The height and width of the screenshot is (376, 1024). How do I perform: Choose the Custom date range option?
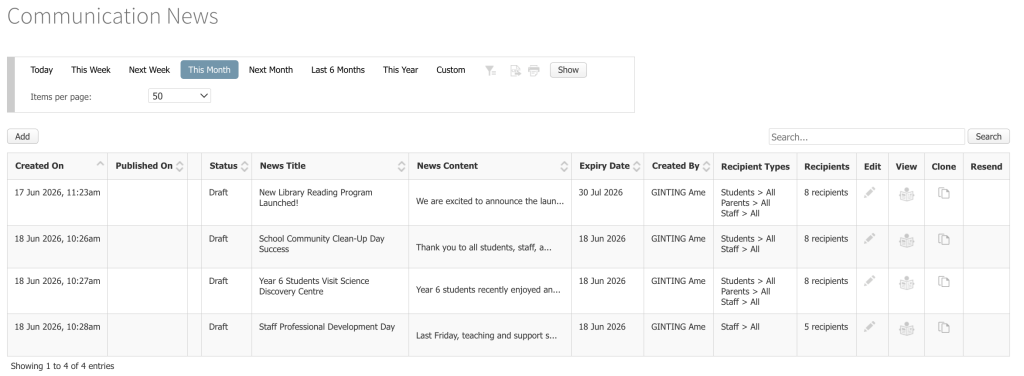tap(451, 70)
